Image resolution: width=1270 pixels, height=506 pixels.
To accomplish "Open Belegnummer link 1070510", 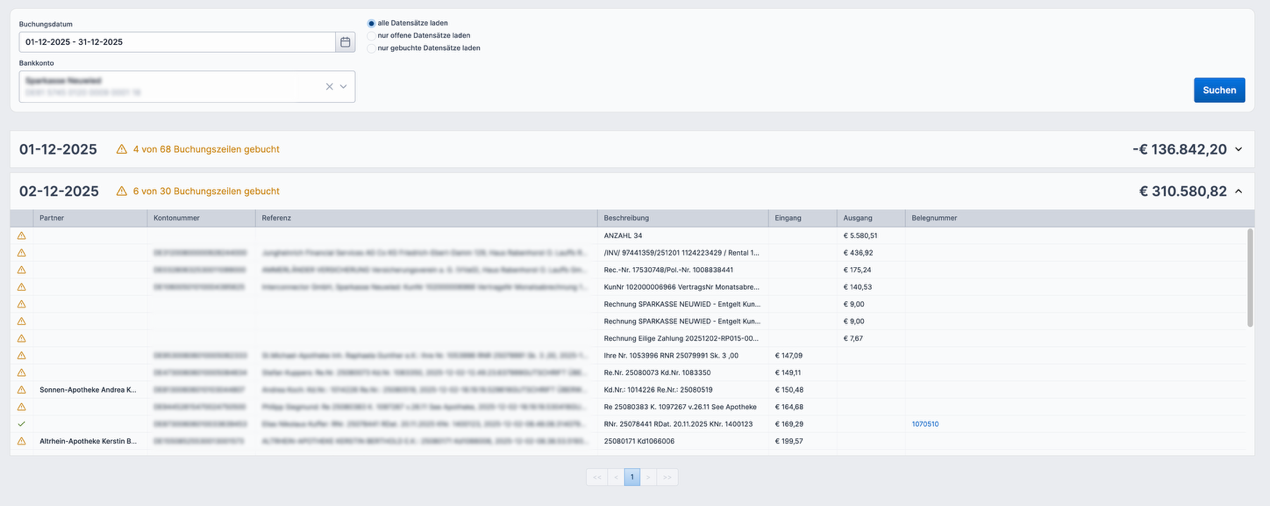I will (x=925, y=424).
